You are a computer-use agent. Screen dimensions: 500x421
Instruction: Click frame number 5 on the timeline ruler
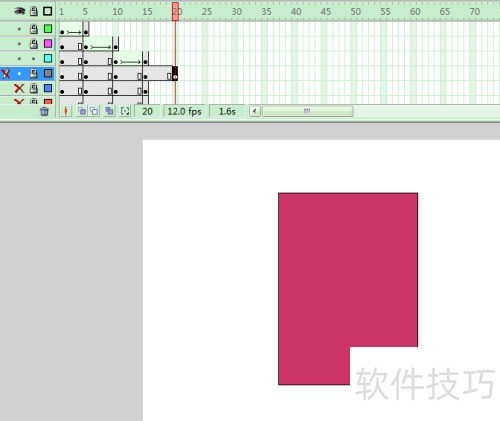pyautogui.click(x=85, y=12)
